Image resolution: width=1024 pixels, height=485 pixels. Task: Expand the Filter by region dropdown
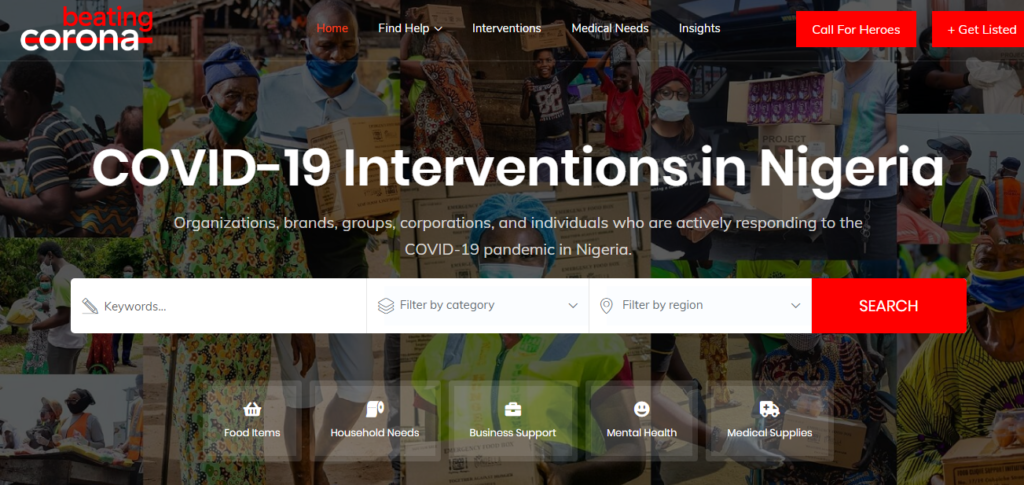pos(700,305)
